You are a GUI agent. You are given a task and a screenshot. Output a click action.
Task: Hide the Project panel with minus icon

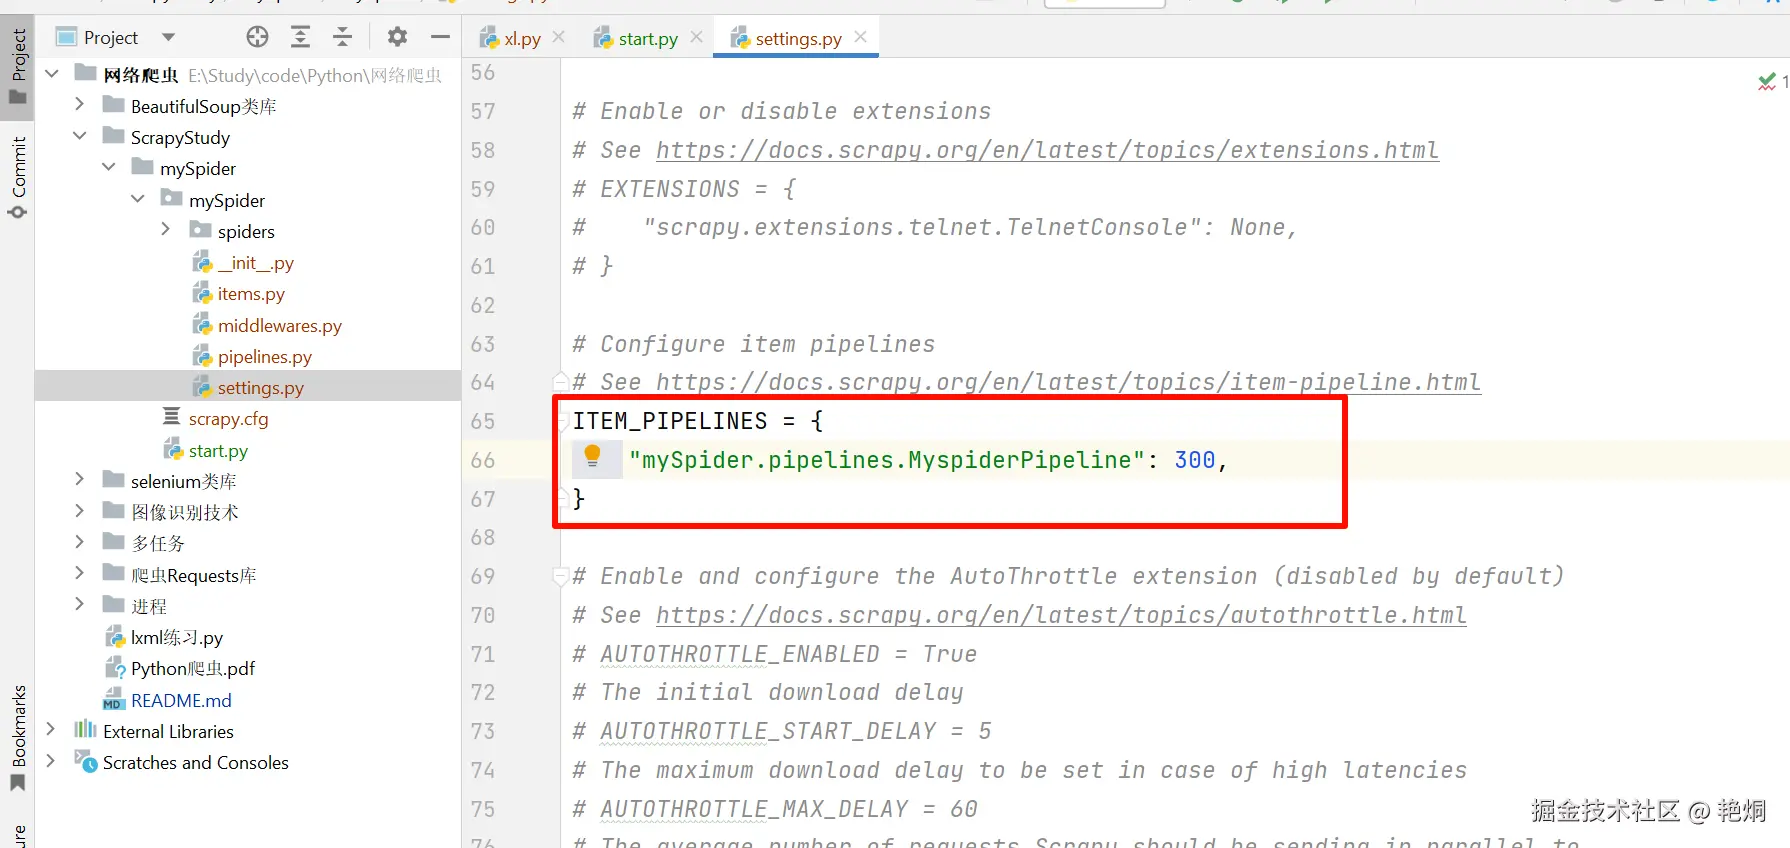440,37
